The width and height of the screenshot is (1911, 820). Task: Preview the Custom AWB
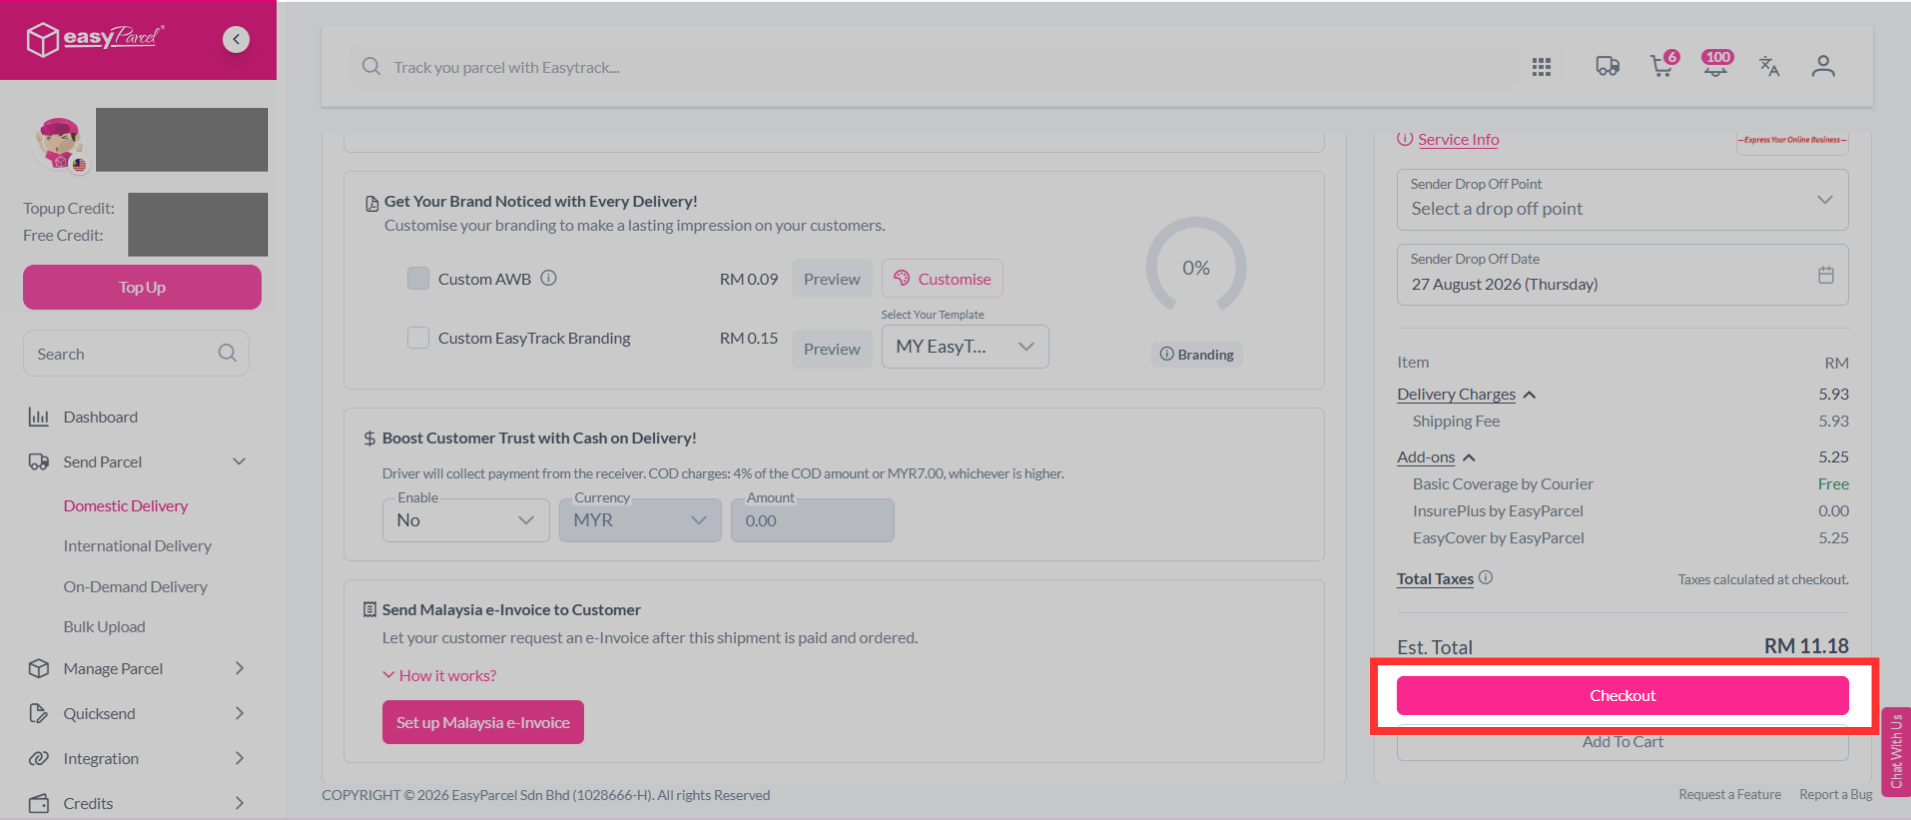click(832, 279)
